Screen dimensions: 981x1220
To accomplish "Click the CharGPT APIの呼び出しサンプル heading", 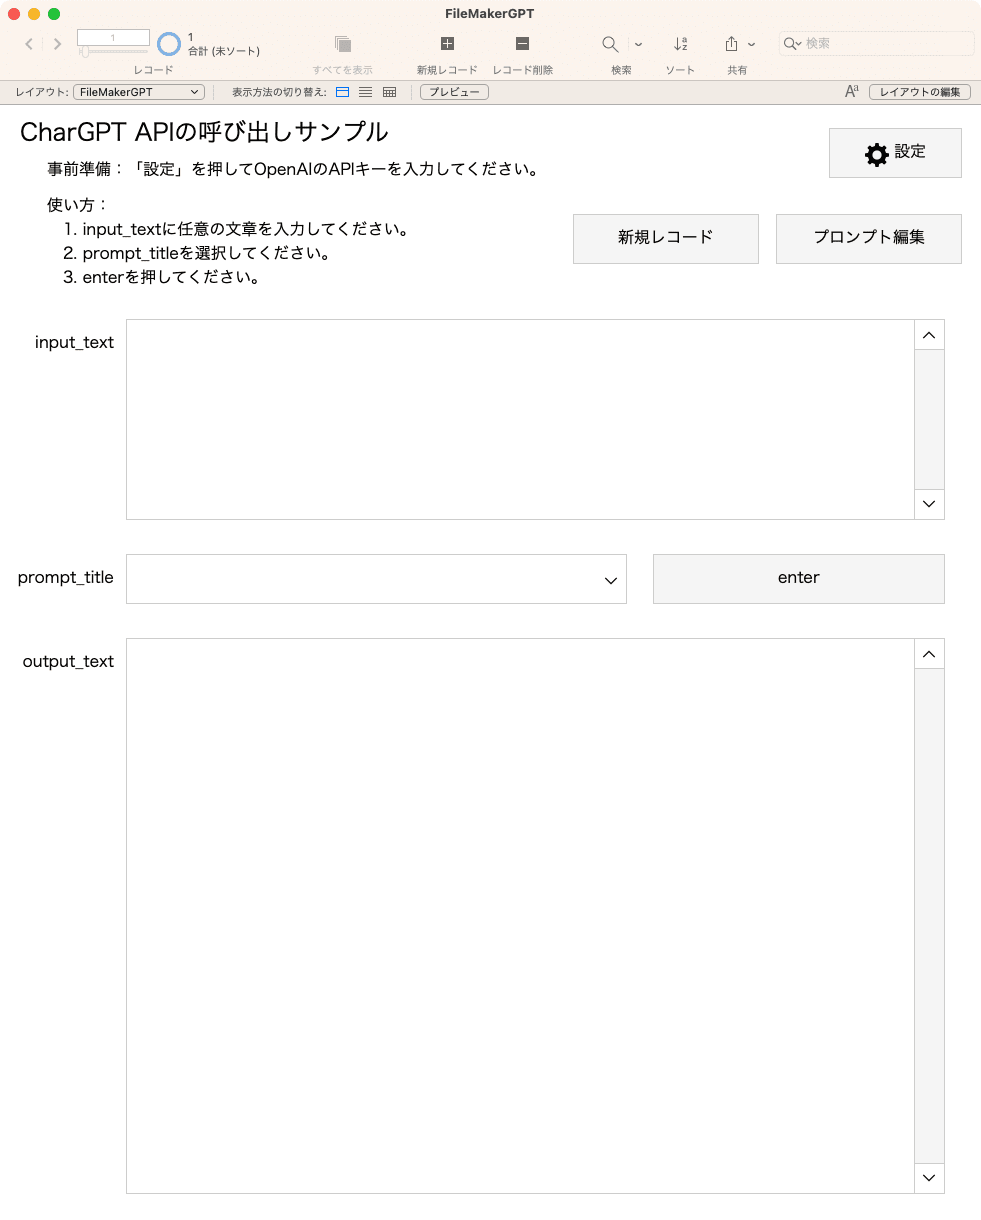I will tap(204, 132).
